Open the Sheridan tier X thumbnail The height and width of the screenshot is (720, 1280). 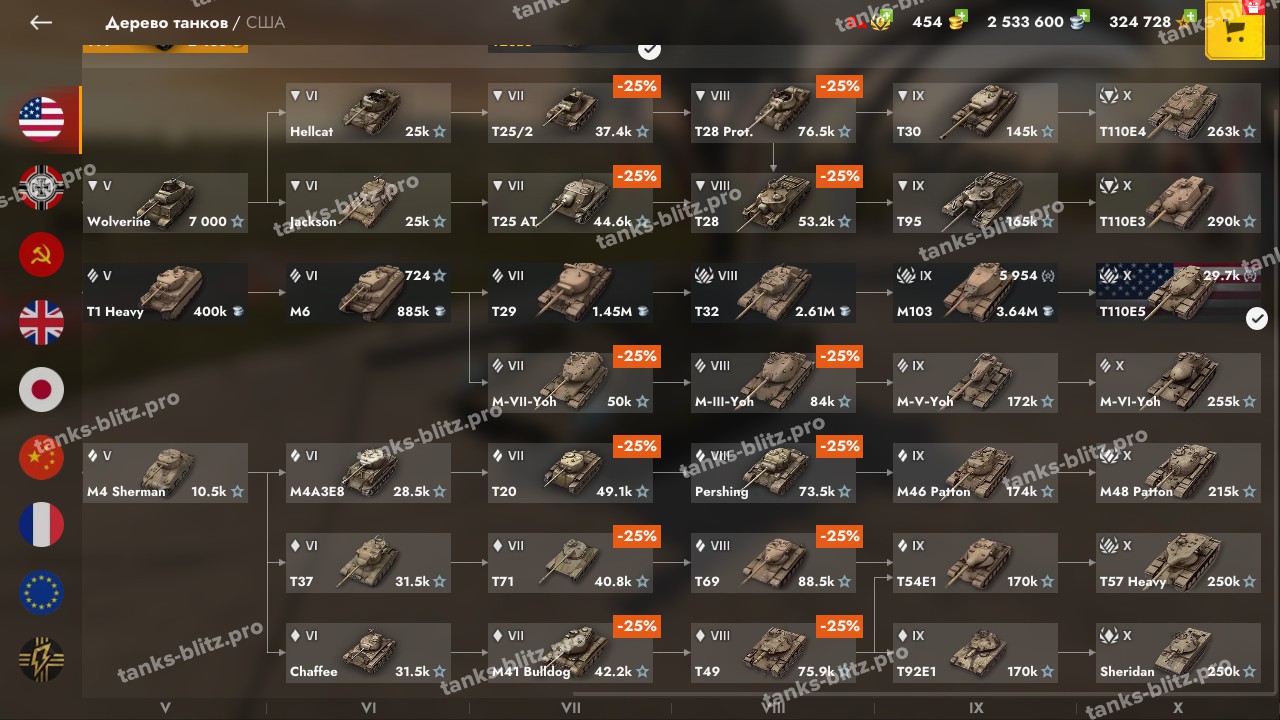click(x=1178, y=653)
